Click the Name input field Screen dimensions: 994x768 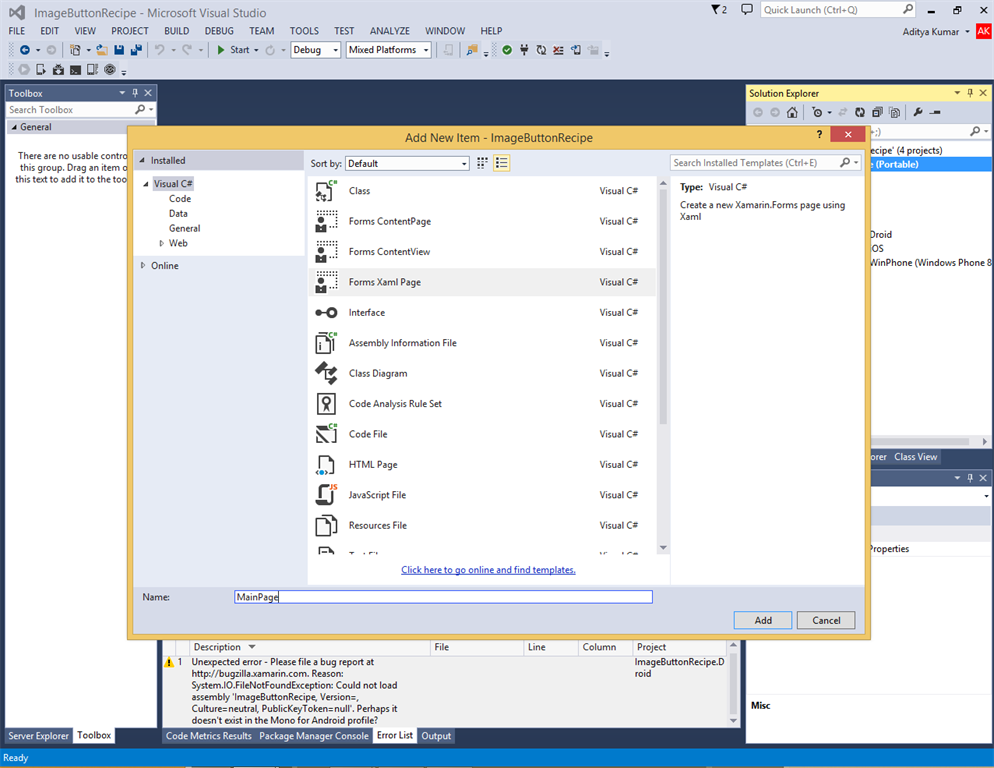[x=443, y=597]
